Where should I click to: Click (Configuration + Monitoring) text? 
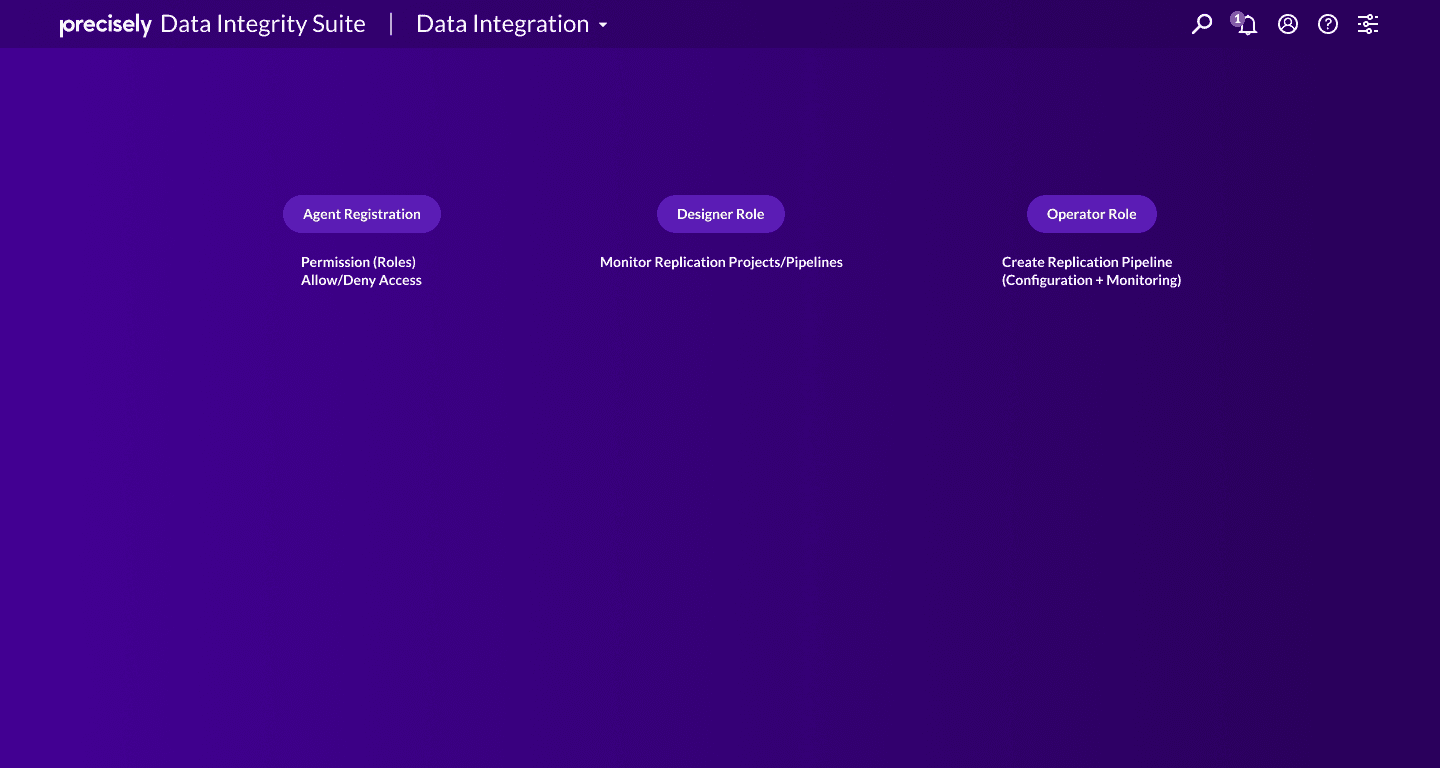(1091, 280)
